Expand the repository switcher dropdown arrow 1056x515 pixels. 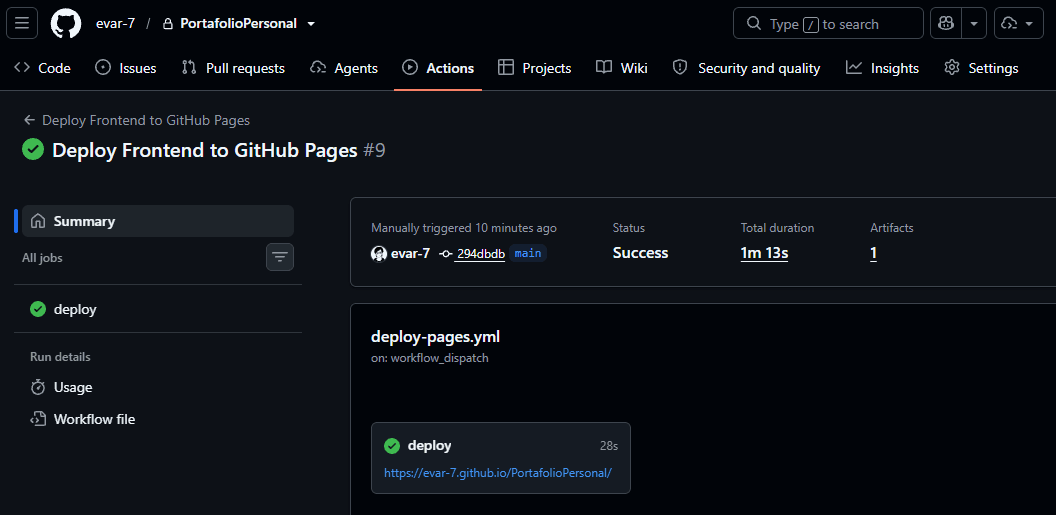pyautogui.click(x=310, y=24)
